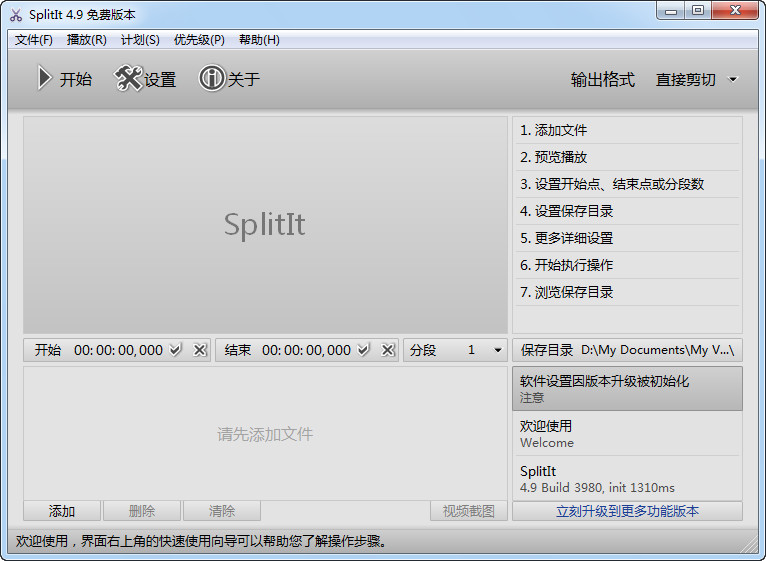
Task: Clear start time with X icon
Action: (200, 350)
